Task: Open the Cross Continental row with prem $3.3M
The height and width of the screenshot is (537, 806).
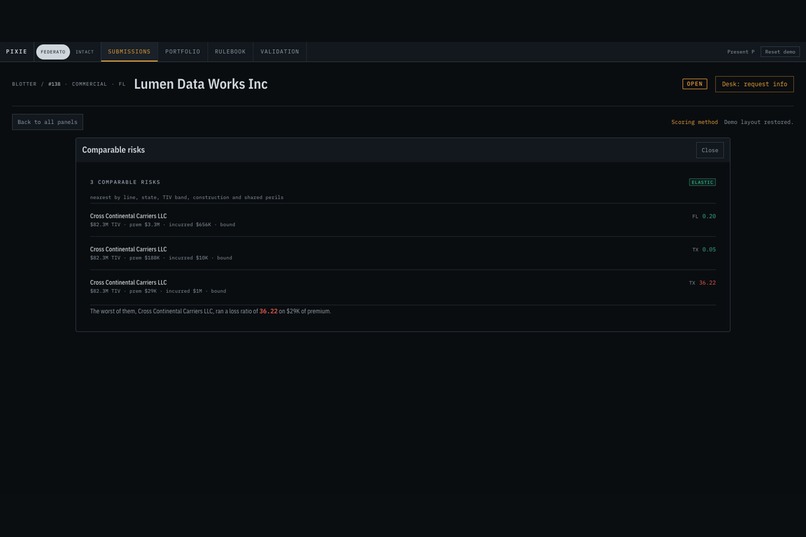Action: point(402,220)
